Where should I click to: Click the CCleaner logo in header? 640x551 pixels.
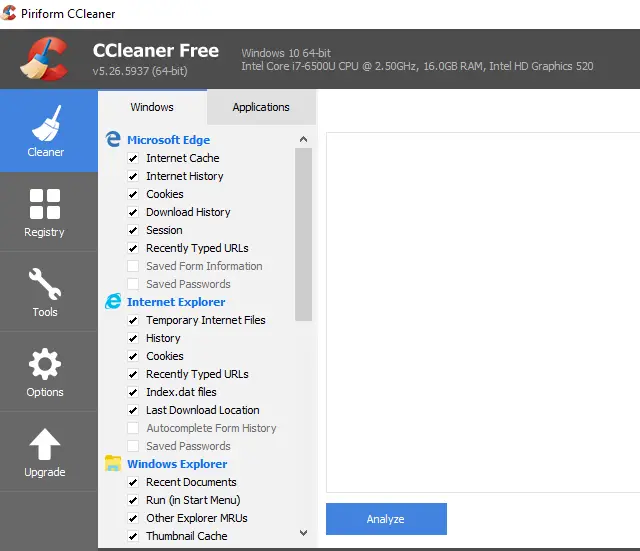44,59
